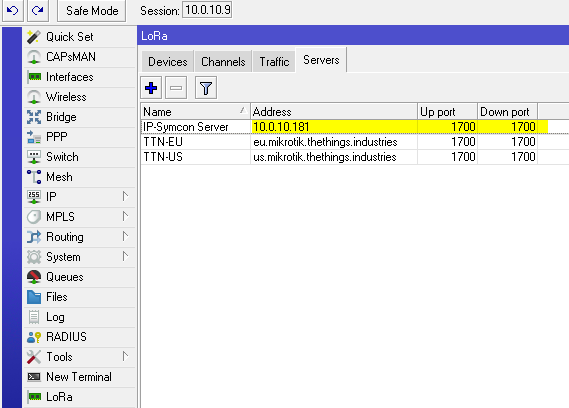Open the New Terminal icon

pos(34,377)
